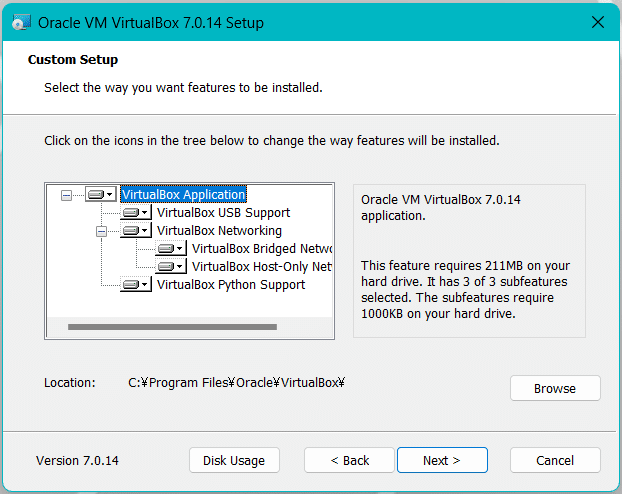The height and width of the screenshot is (494, 622).
Task: Select the VirtualBox Application tree label
Action: point(183,195)
